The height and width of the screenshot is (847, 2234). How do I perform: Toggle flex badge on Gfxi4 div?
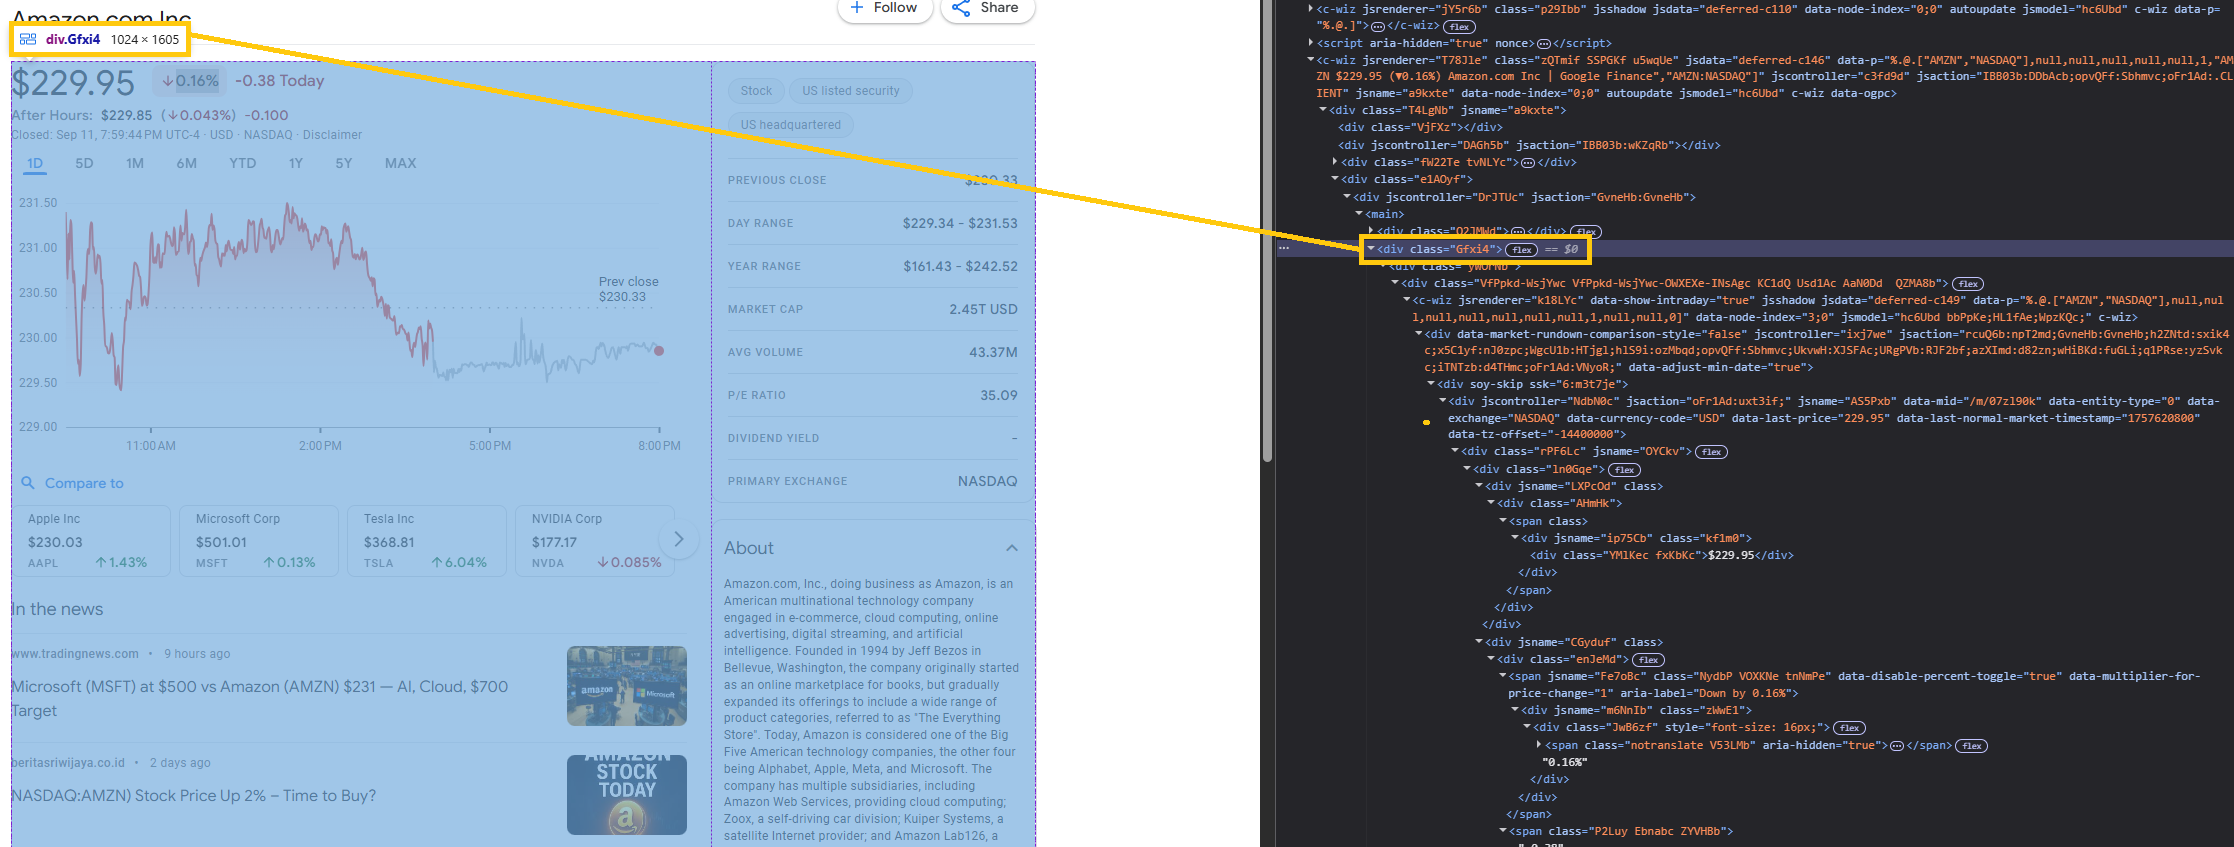[1521, 250]
